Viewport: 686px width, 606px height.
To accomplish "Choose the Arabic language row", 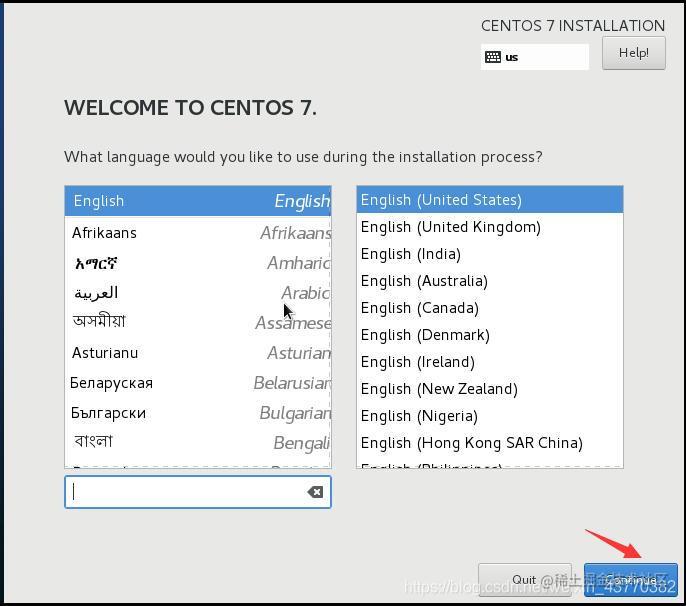I will (x=198, y=293).
